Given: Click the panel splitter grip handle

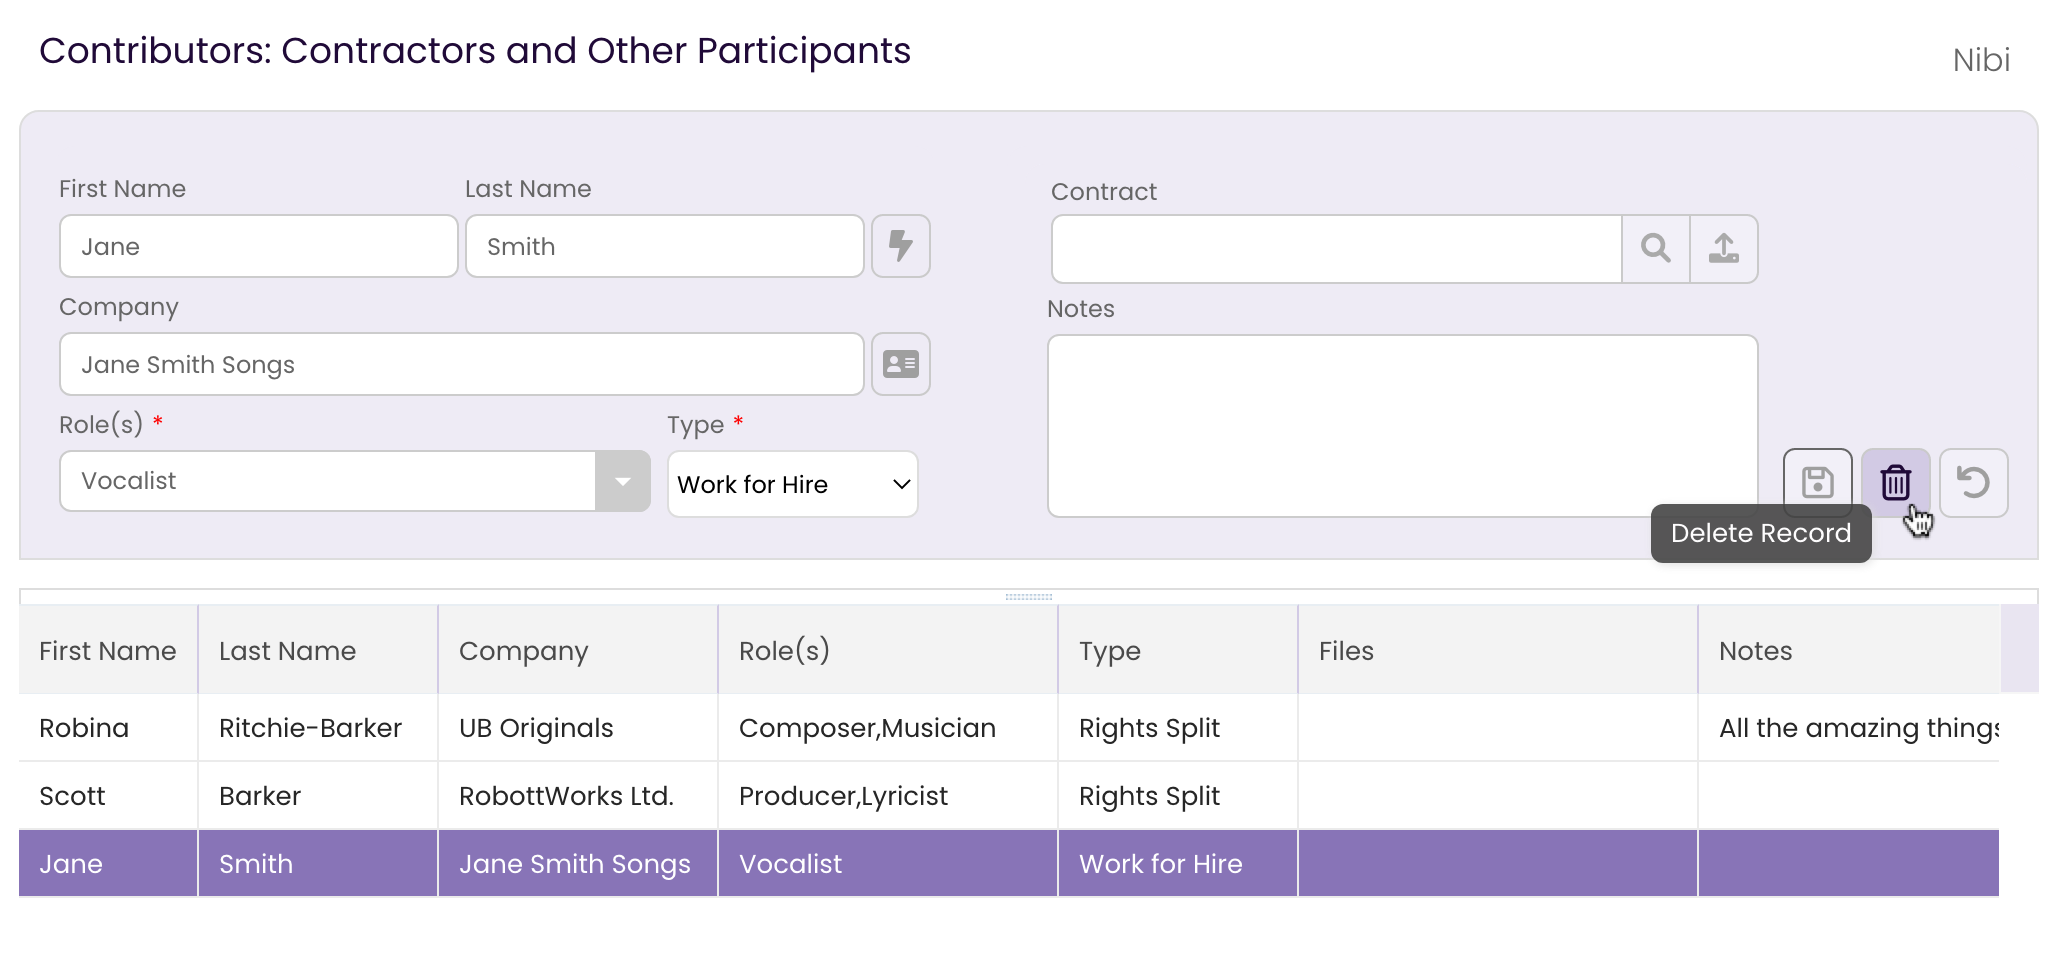Looking at the screenshot, I should [x=1029, y=597].
